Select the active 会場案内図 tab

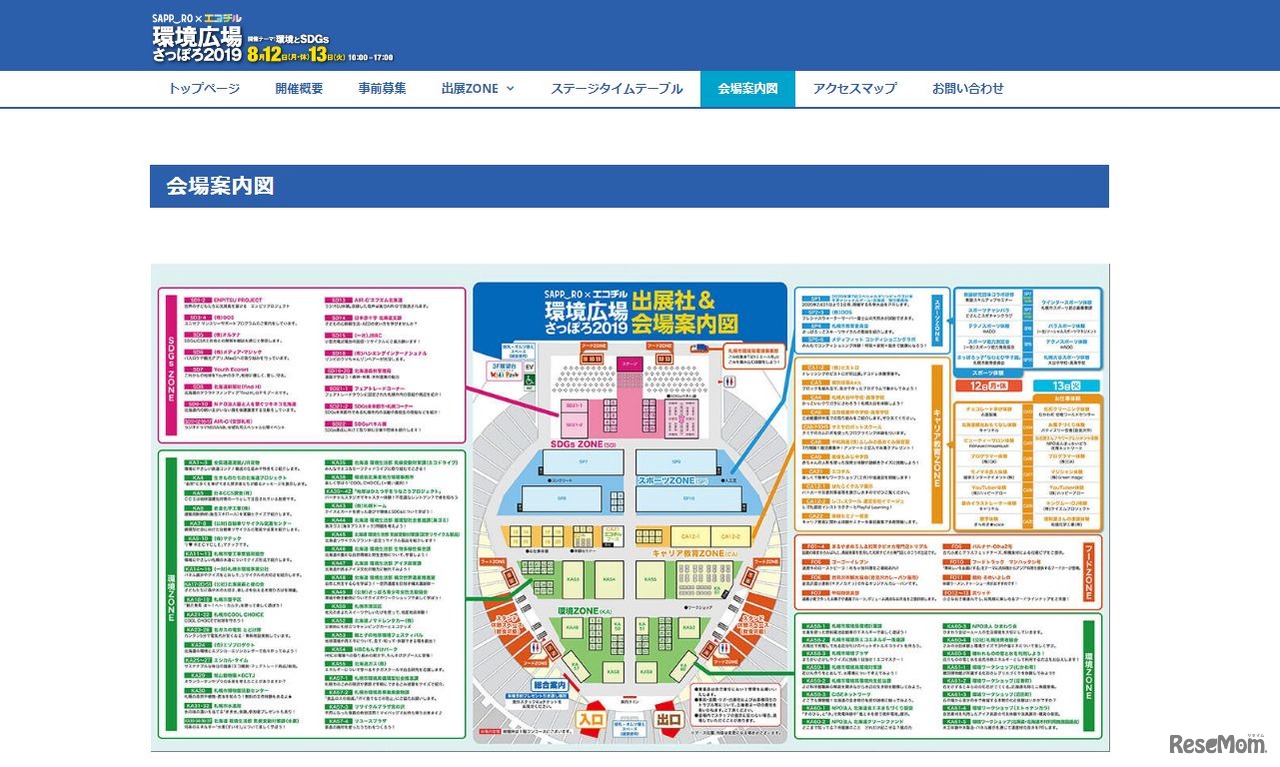coord(747,89)
